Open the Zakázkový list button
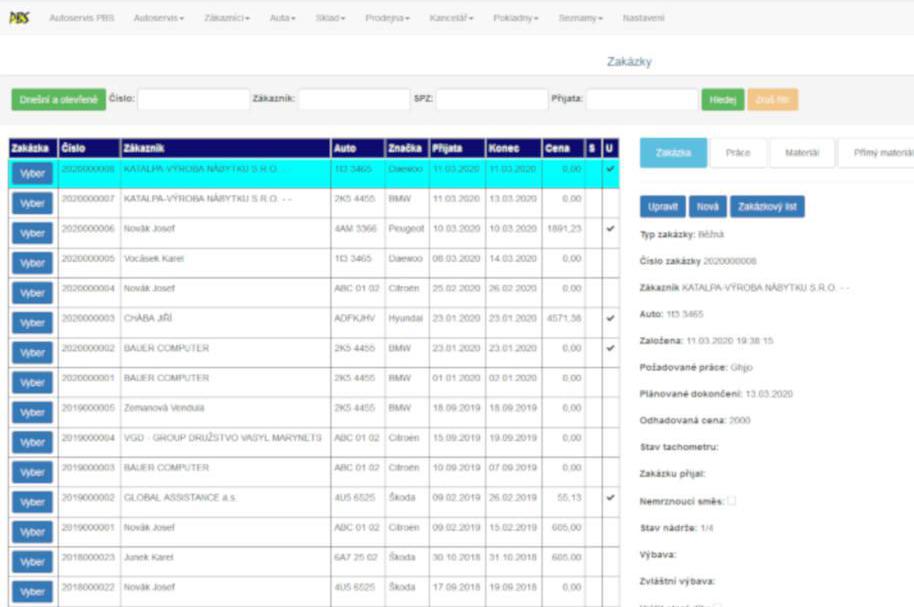Viewport: 914px width, 607px height. [767, 207]
